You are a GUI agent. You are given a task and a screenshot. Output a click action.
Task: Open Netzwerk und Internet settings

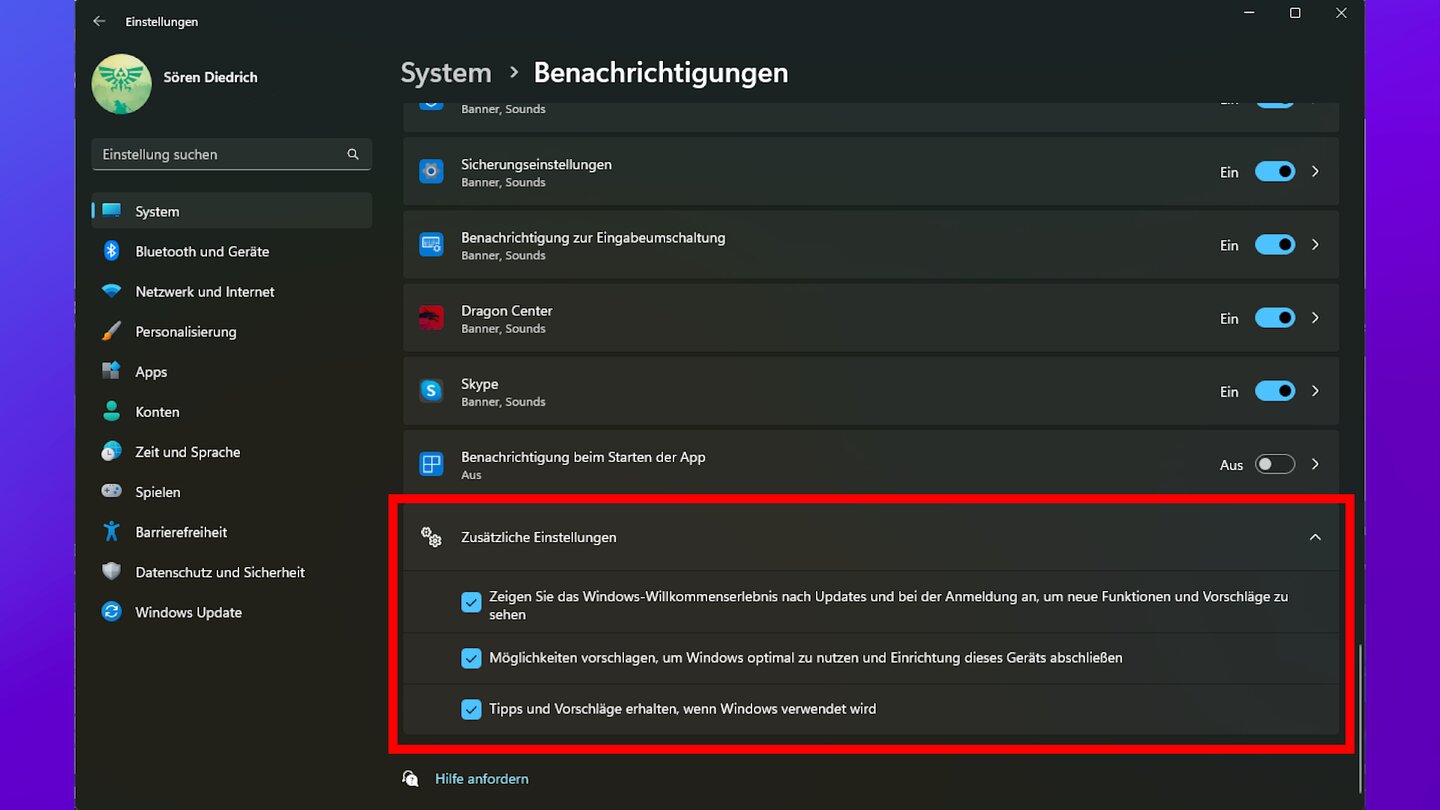coord(205,292)
